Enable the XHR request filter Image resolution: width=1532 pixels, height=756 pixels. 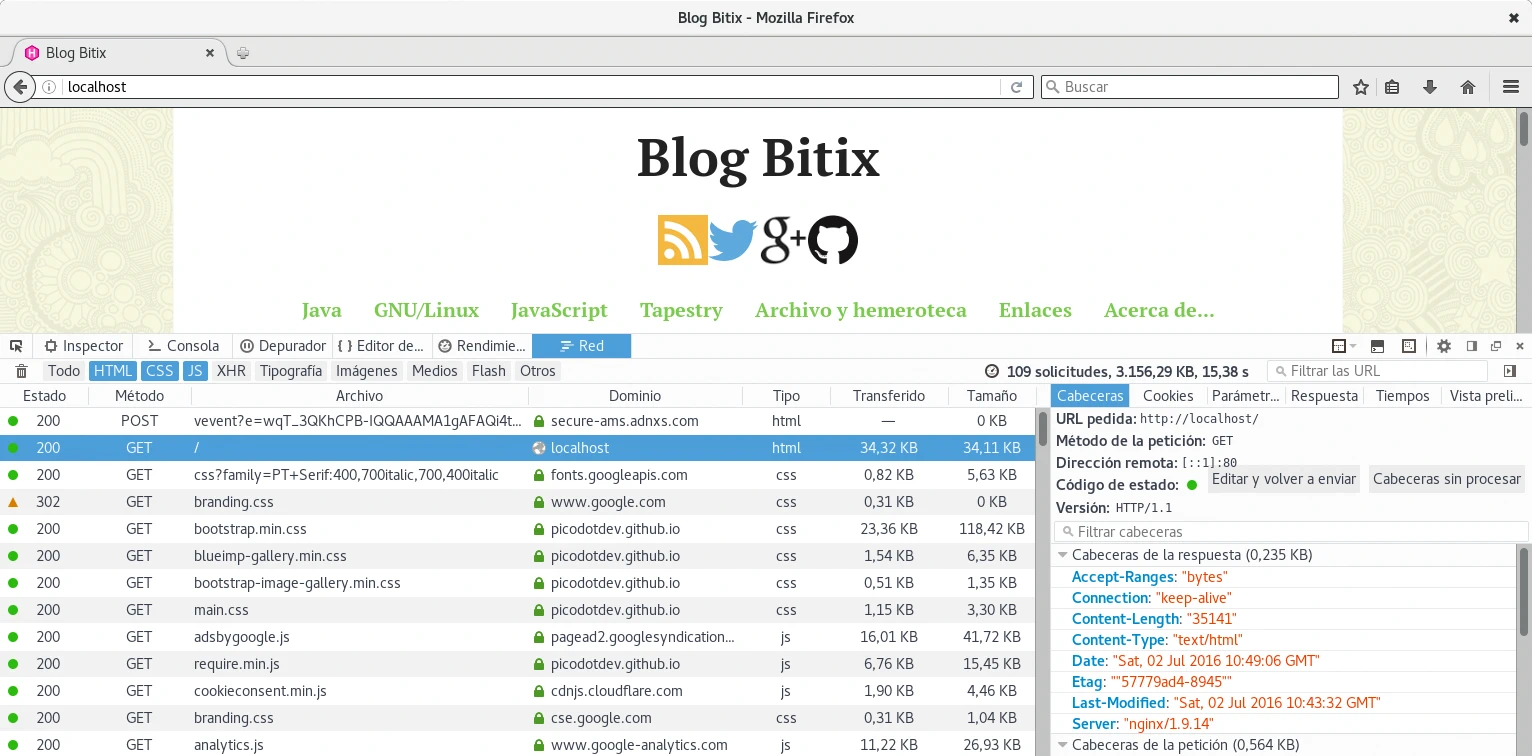point(231,371)
